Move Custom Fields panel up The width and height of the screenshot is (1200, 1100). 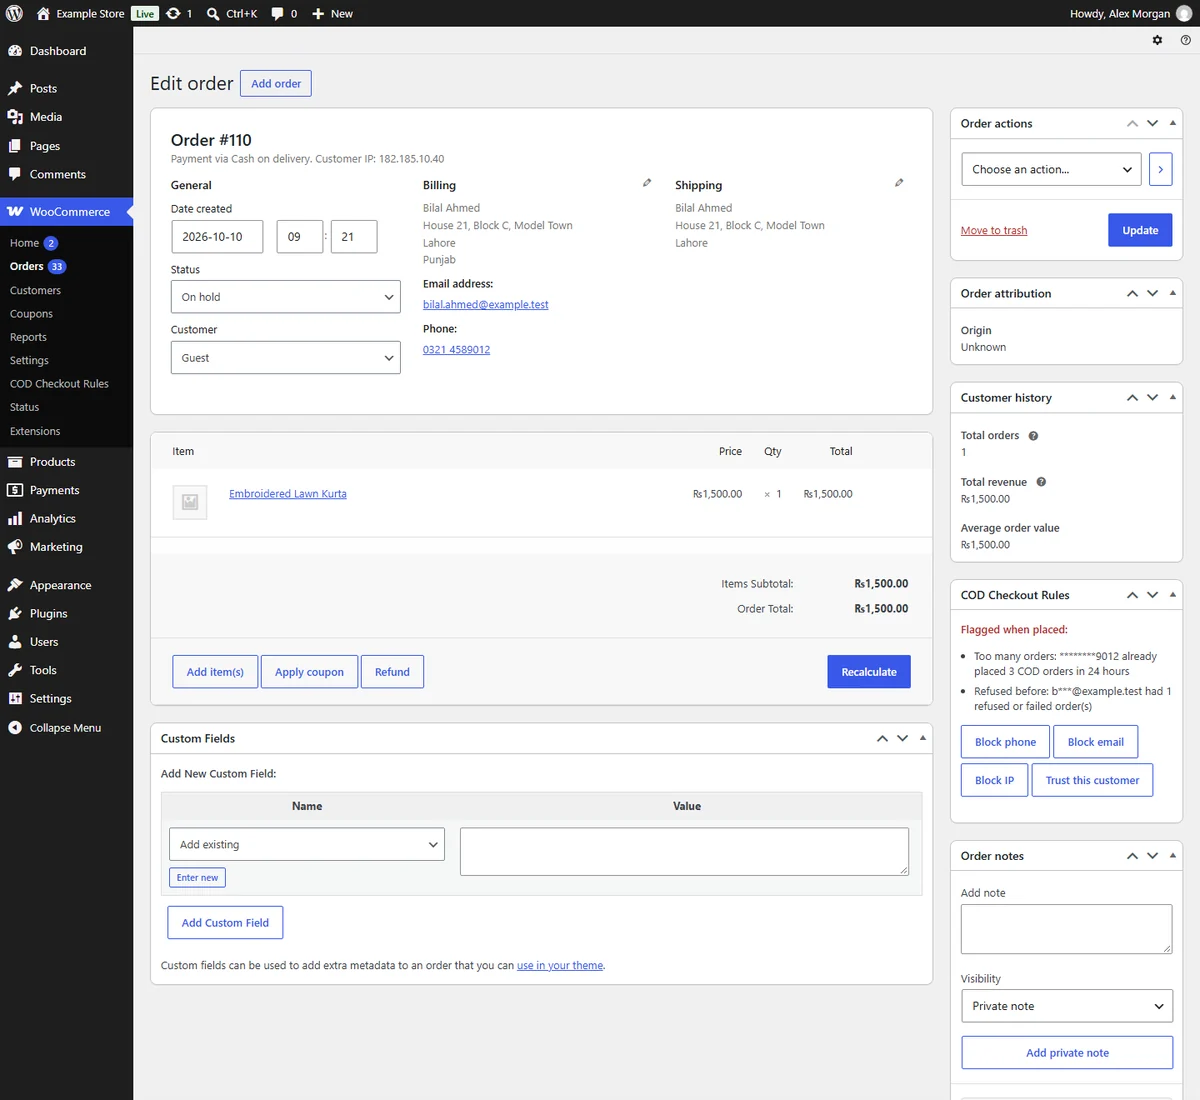(882, 738)
